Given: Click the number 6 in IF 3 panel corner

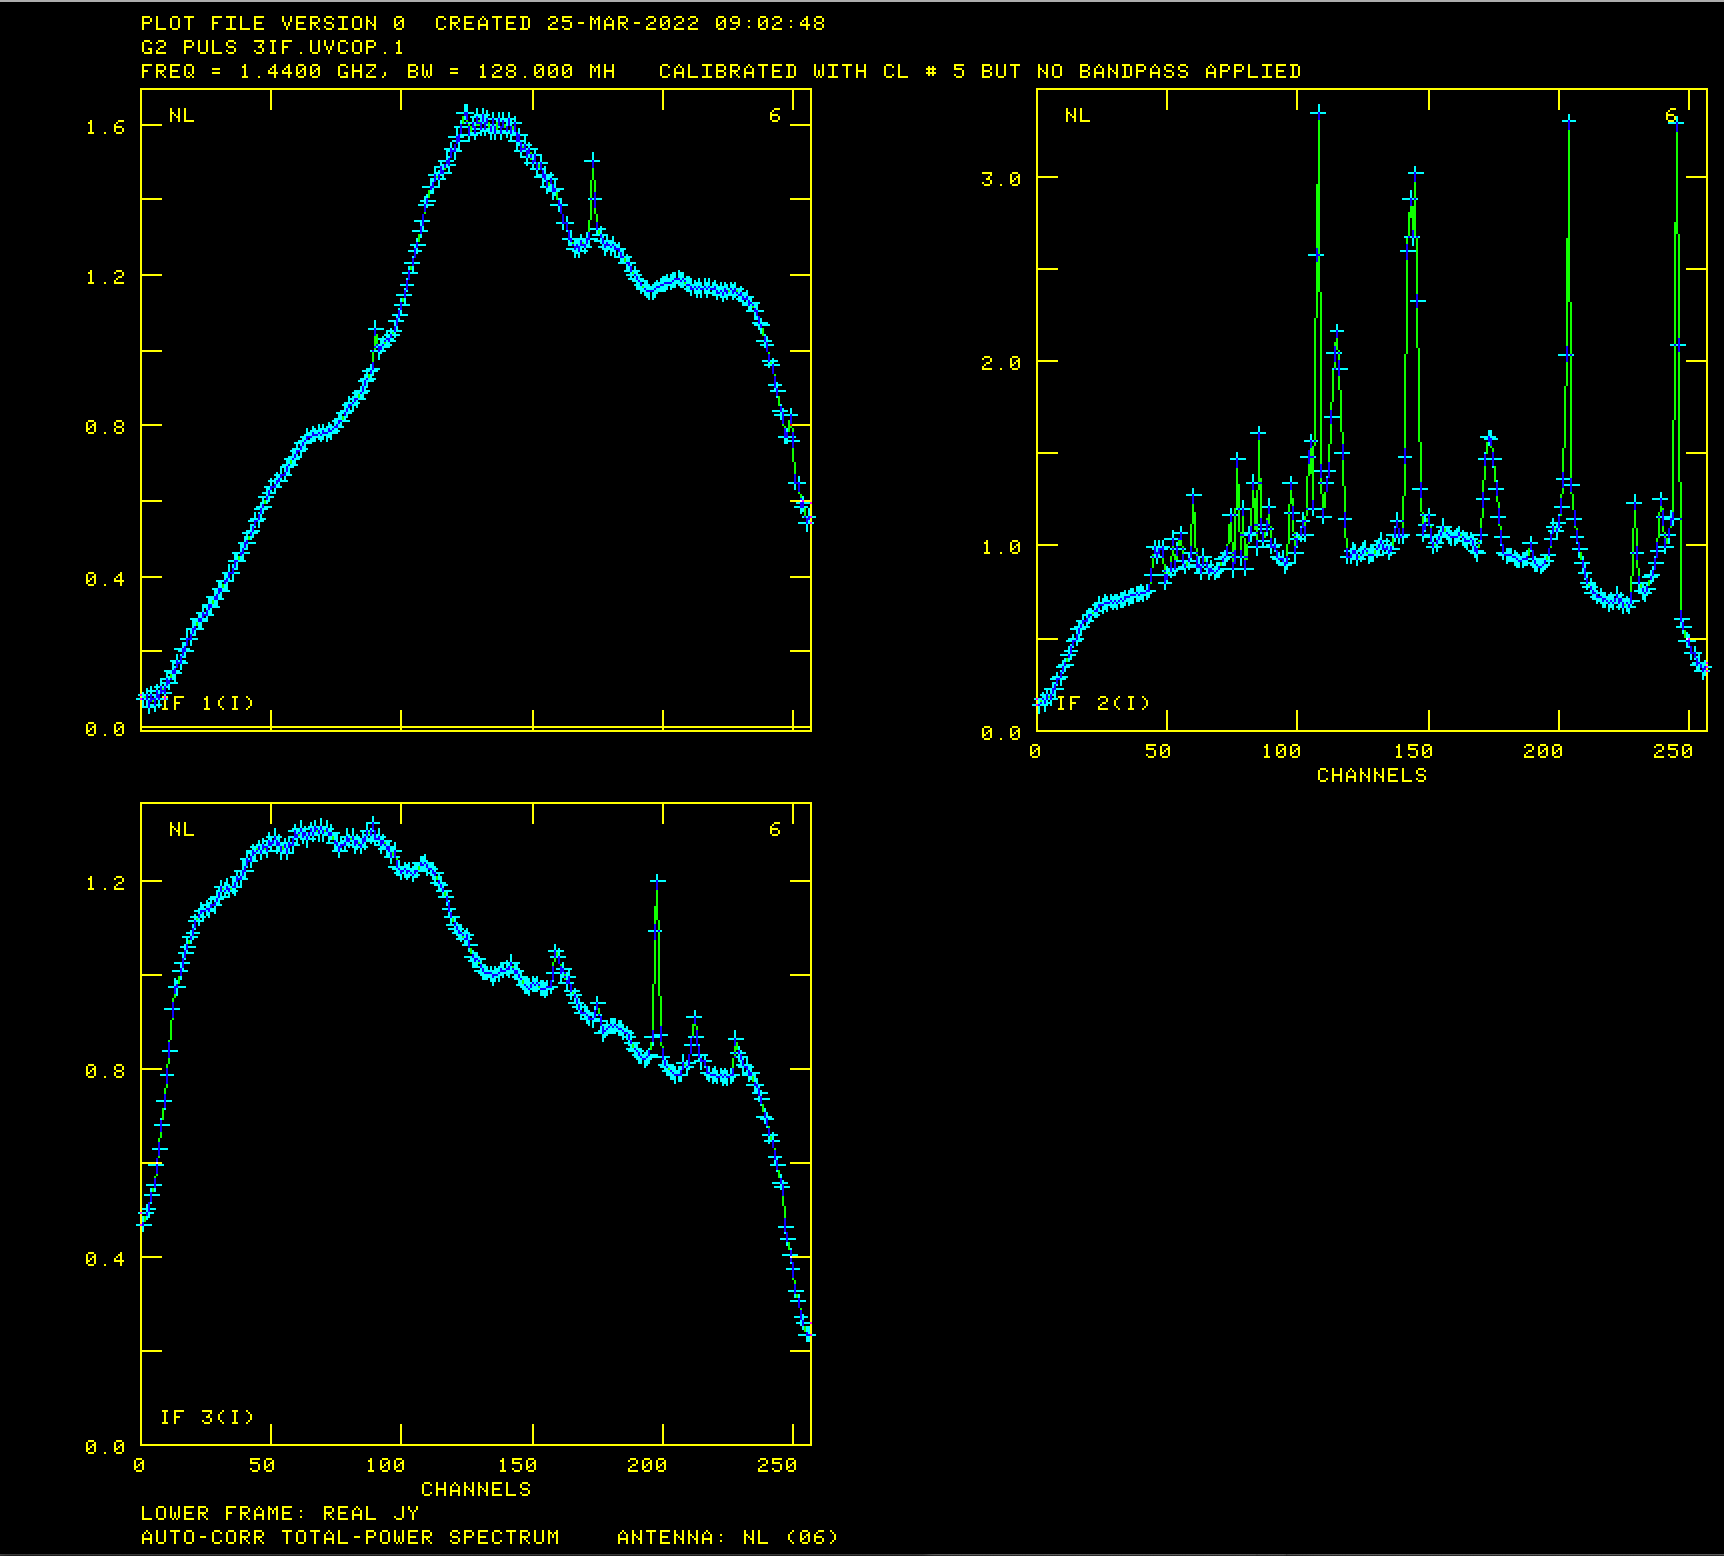Looking at the screenshot, I should (774, 829).
